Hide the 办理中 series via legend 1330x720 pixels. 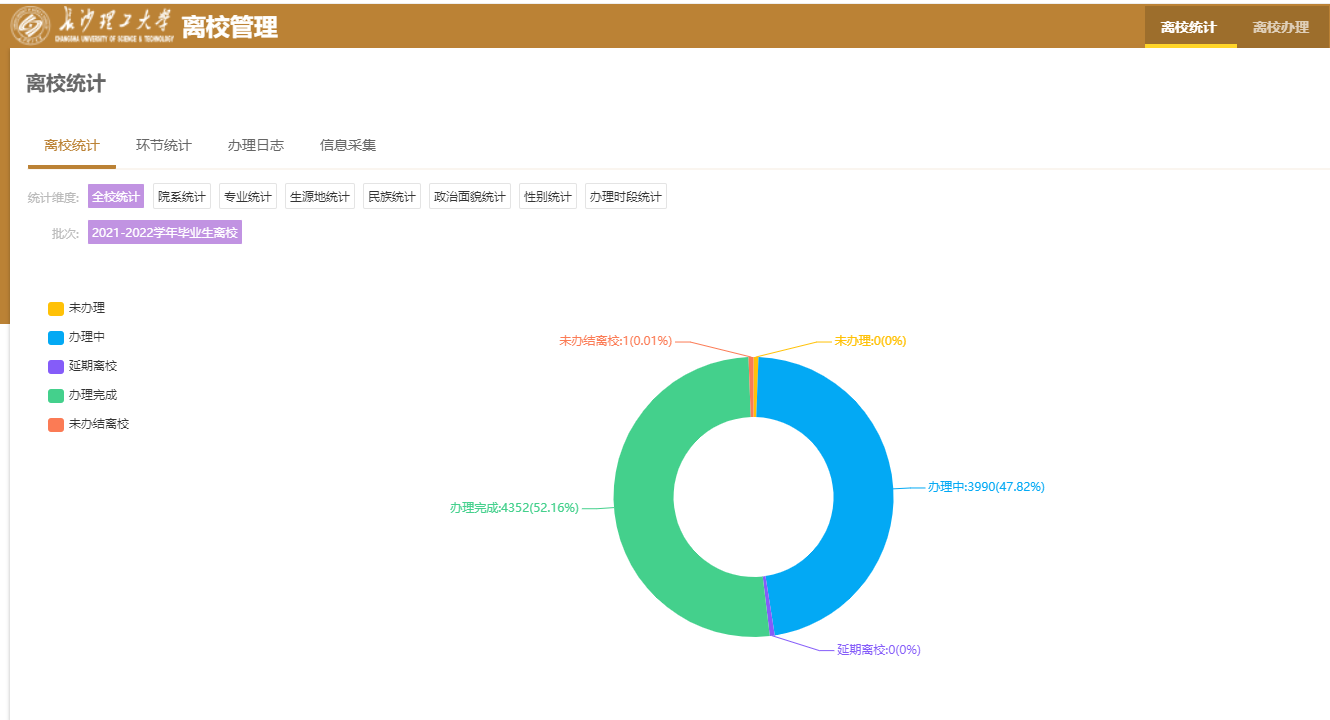[80, 336]
